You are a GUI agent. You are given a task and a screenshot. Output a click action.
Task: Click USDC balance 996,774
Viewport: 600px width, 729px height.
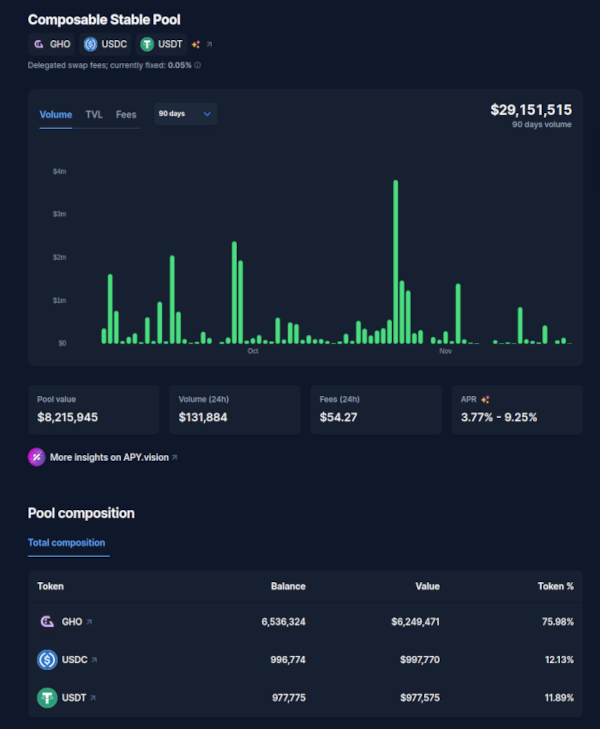[x=288, y=660]
